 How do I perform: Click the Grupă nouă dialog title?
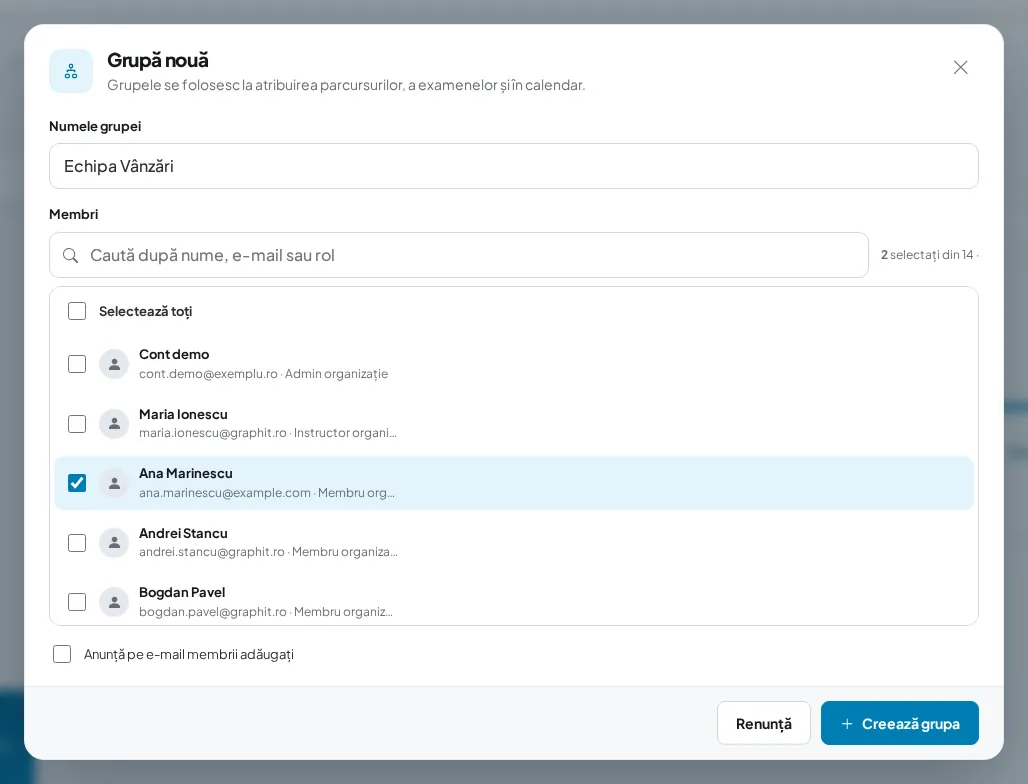tap(158, 60)
